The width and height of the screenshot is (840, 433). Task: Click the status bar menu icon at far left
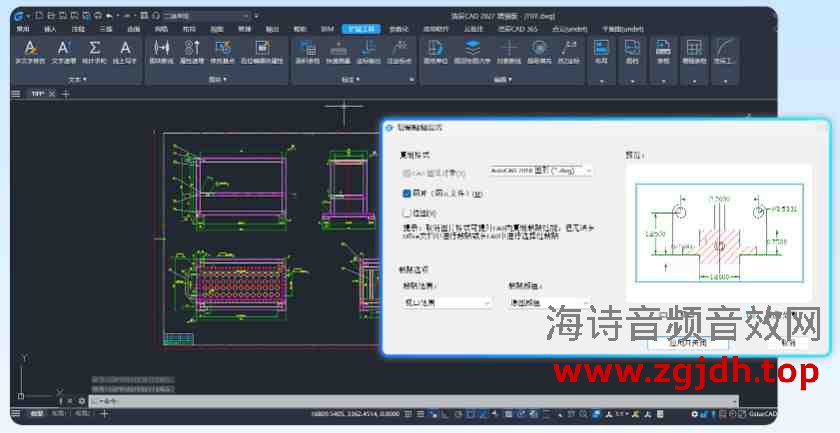point(16,414)
